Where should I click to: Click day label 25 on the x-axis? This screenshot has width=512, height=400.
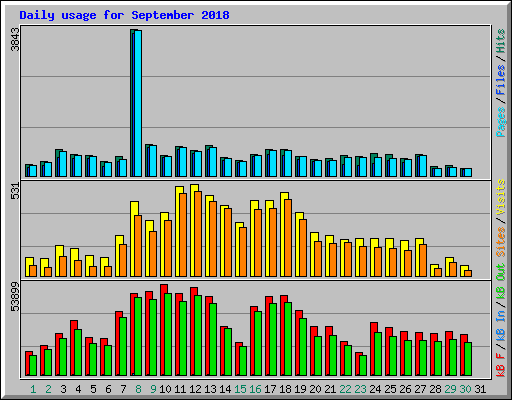[x=390, y=389]
